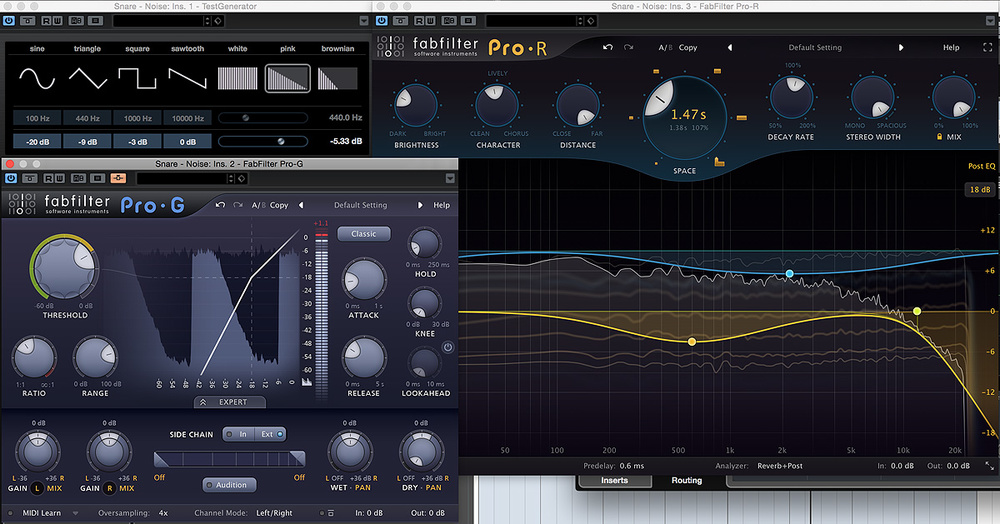Select blue EQ node on decay rate curve
The height and width of the screenshot is (524, 1000).
point(790,273)
